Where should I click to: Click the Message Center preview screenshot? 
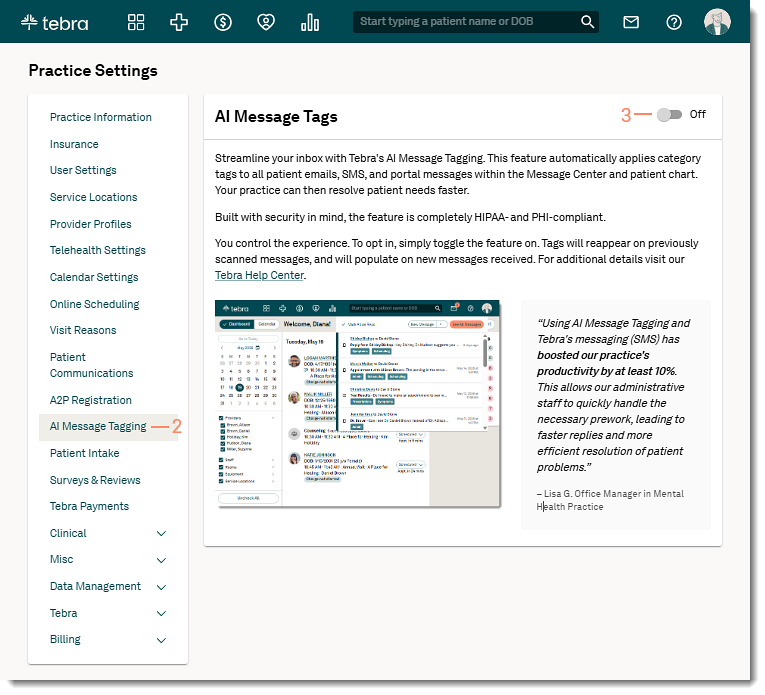(358, 404)
